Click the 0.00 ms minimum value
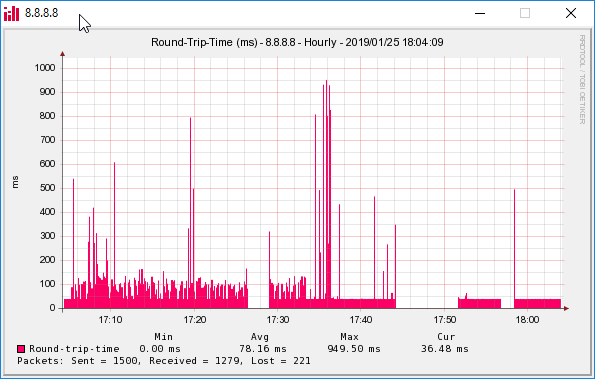 coord(160,349)
